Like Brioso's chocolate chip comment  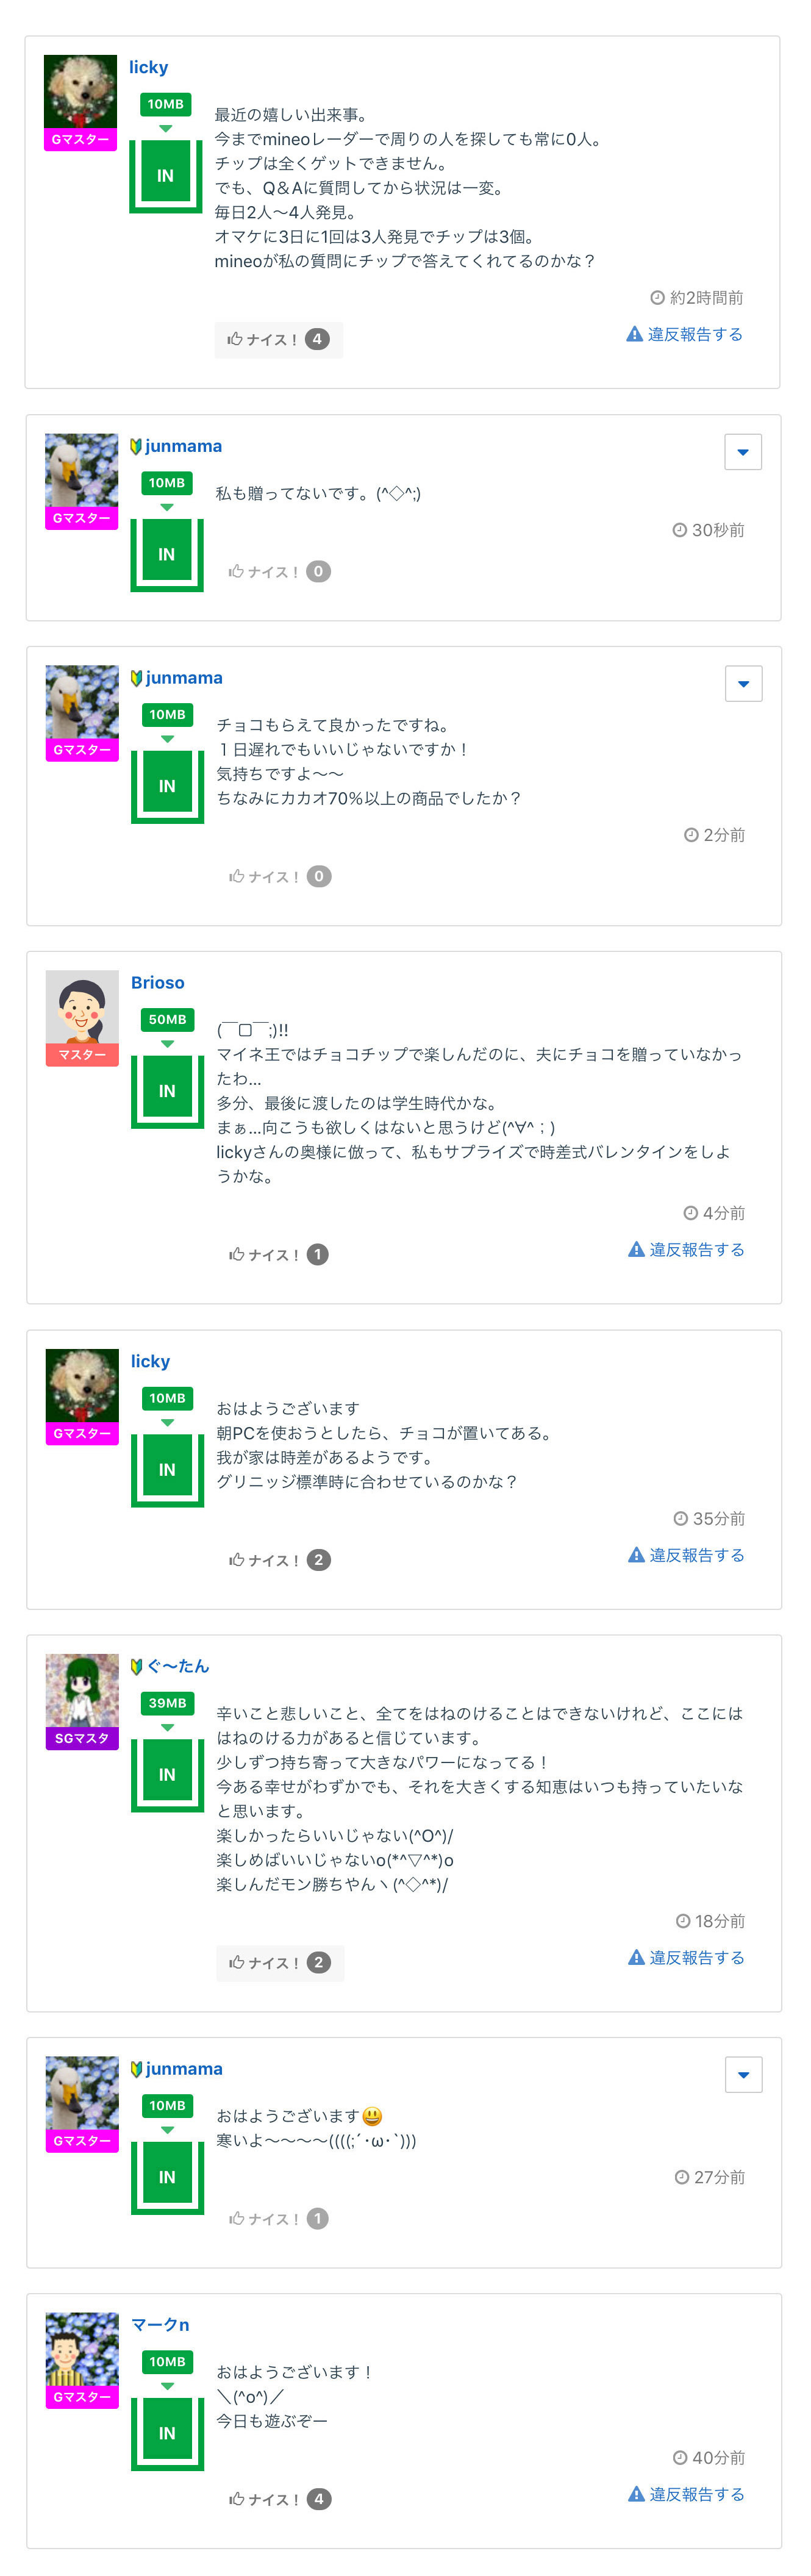278,1254
